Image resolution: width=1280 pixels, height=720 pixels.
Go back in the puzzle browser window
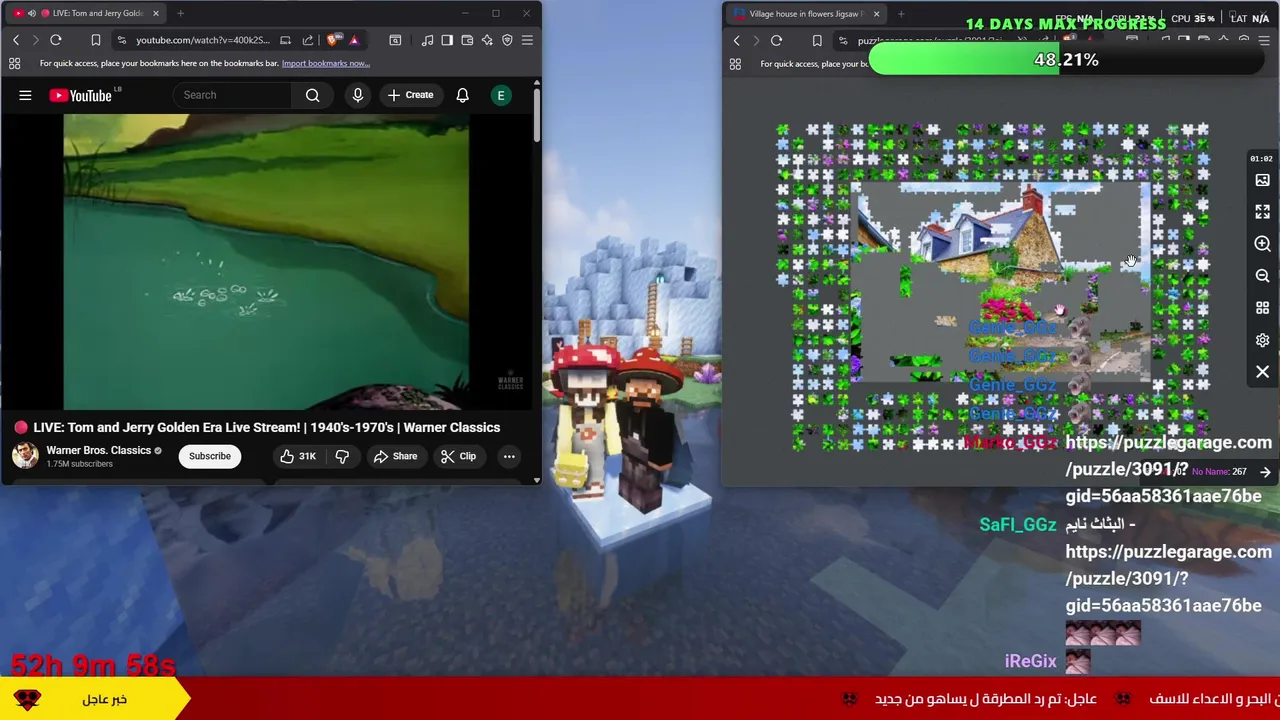point(737,41)
